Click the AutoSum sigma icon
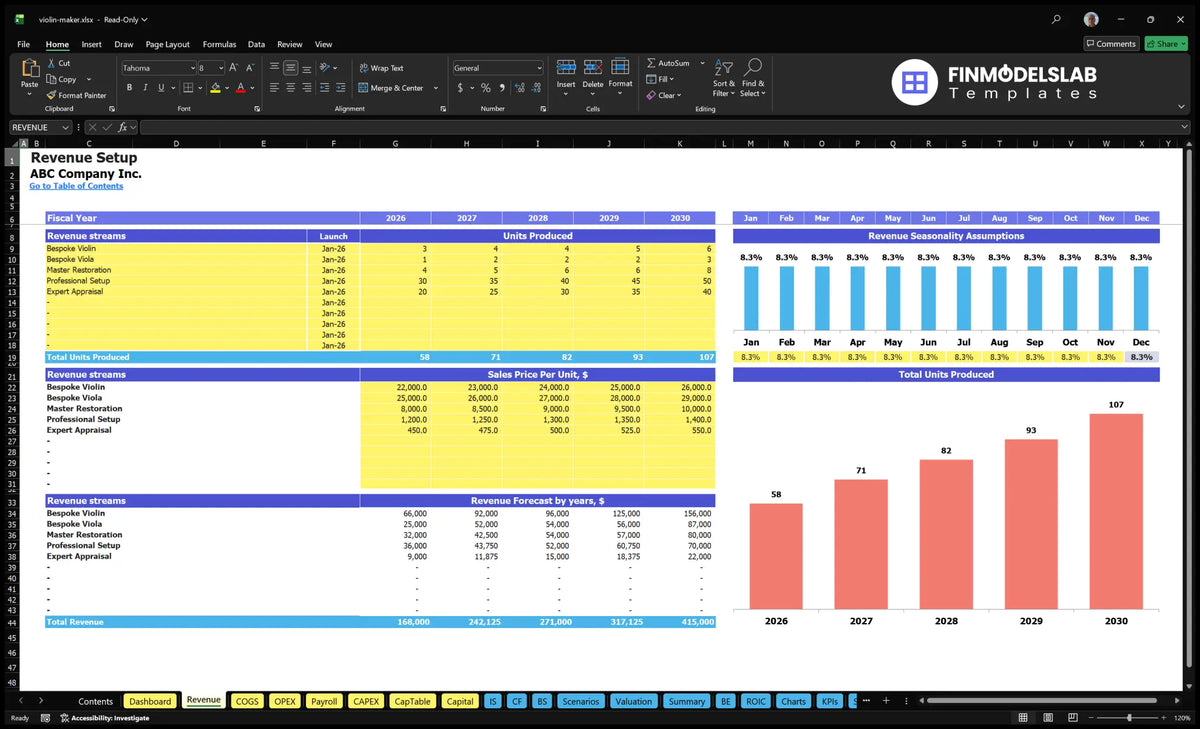 652,63
